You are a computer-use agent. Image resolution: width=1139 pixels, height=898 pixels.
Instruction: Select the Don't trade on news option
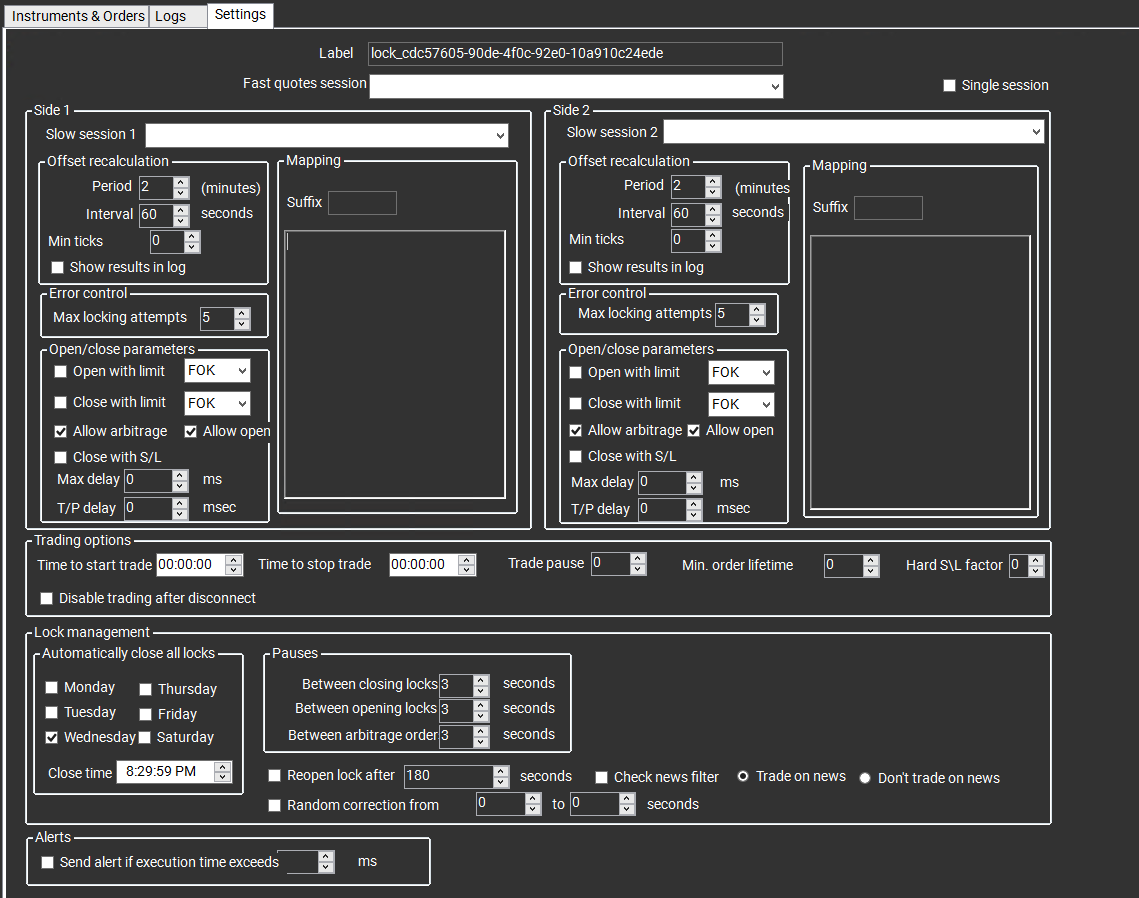865,778
